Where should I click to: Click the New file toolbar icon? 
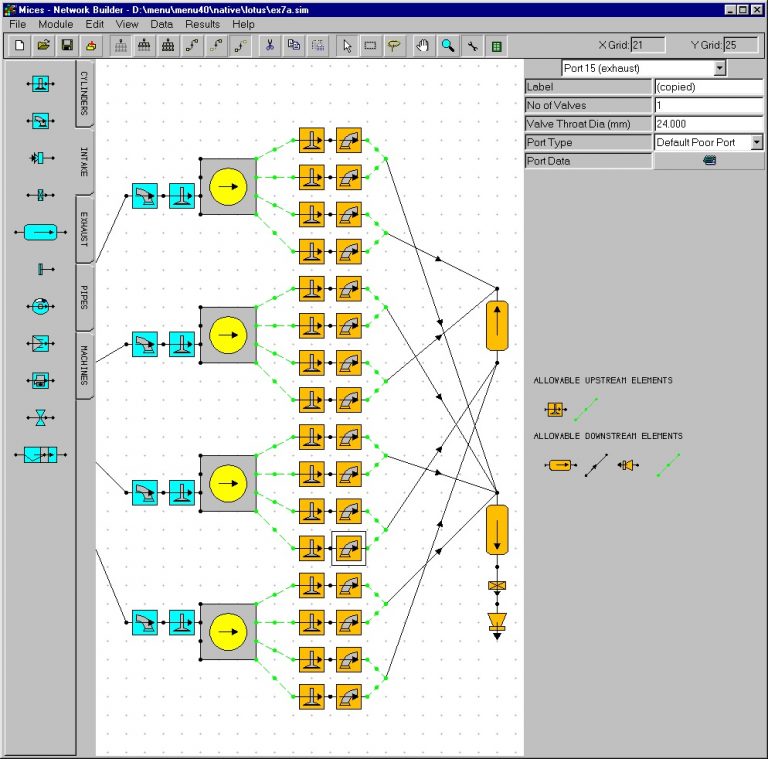(x=19, y=45)
